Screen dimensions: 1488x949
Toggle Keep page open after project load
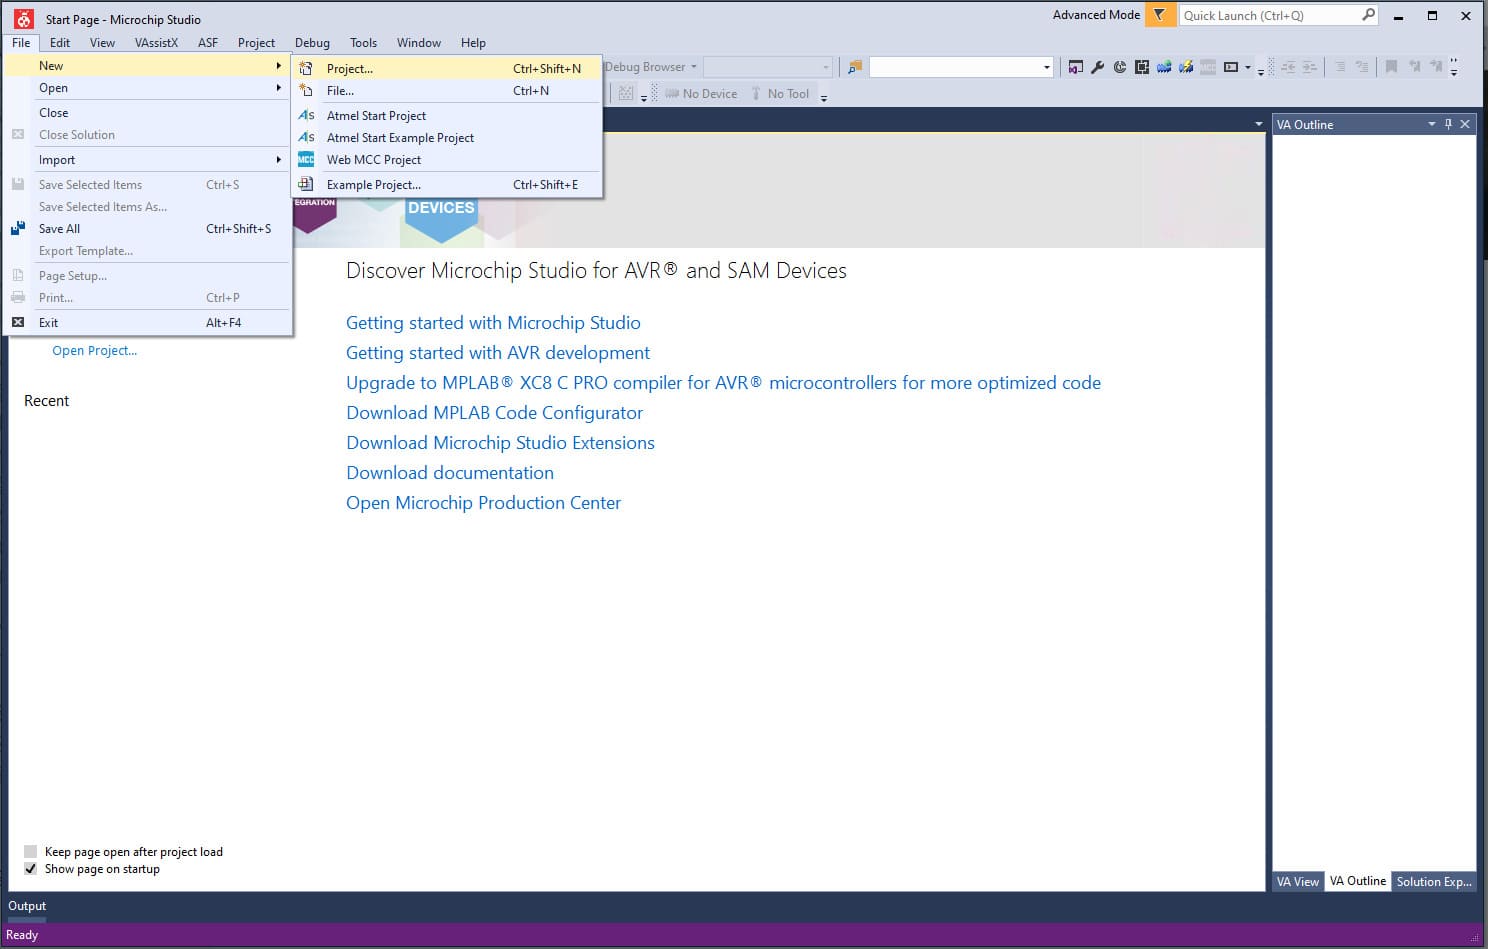point(30,852)
